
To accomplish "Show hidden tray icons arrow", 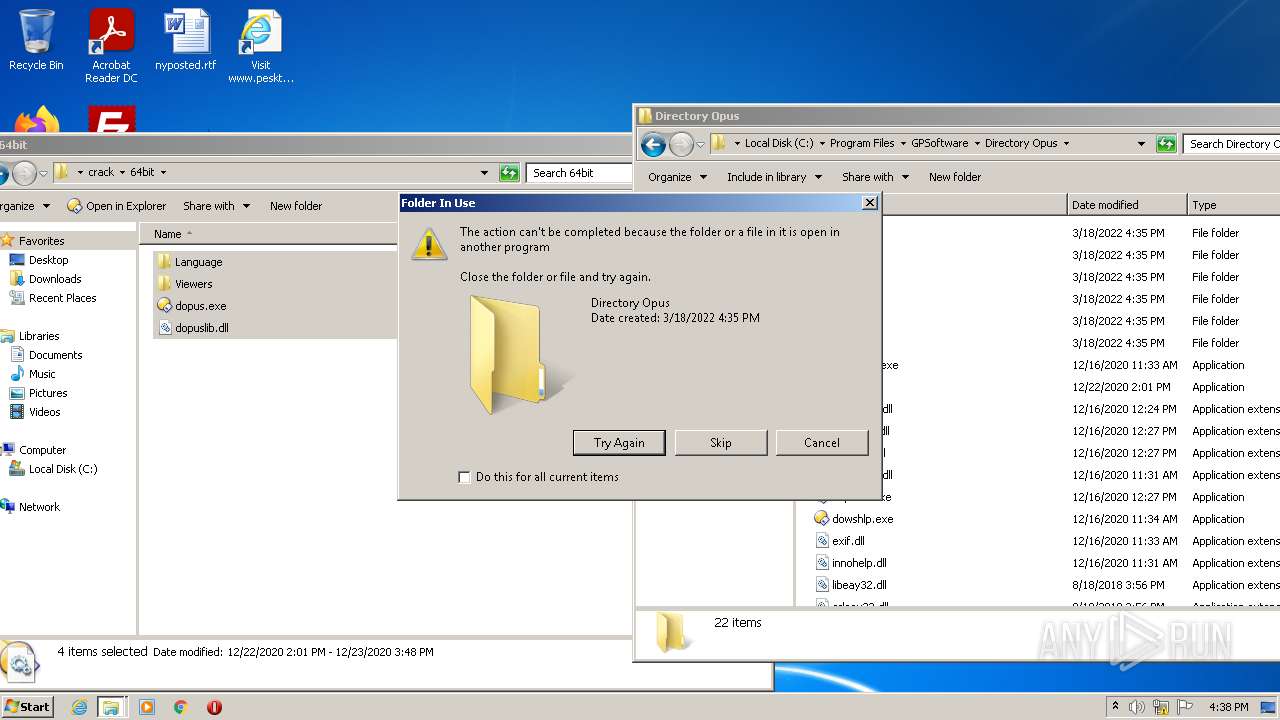I will [x=1115, y=706].
